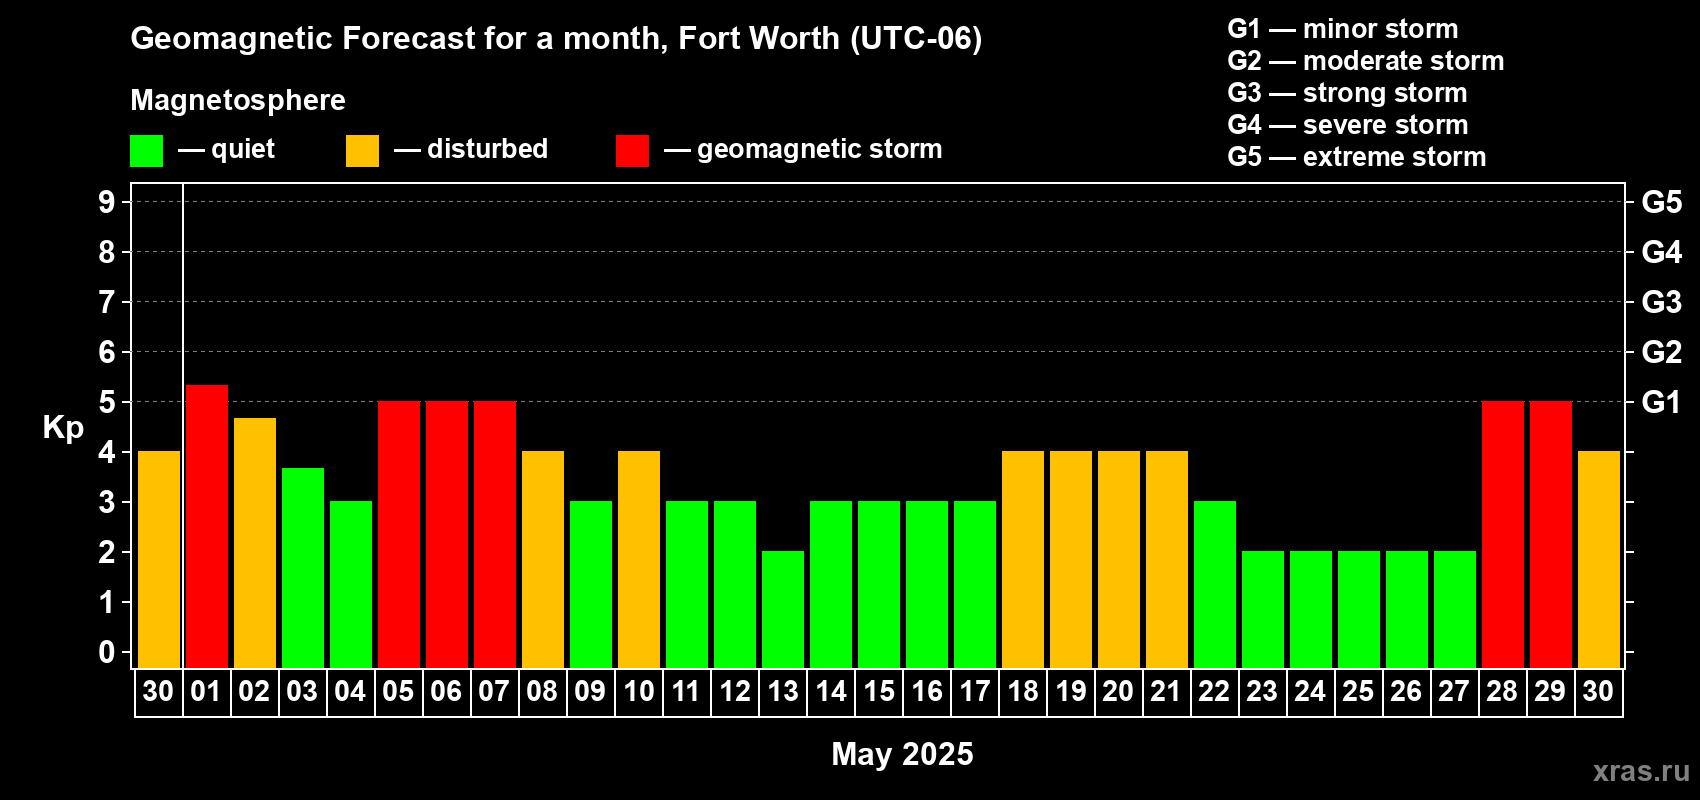Click the G1 label on right axis

[x=1662, y=402]
